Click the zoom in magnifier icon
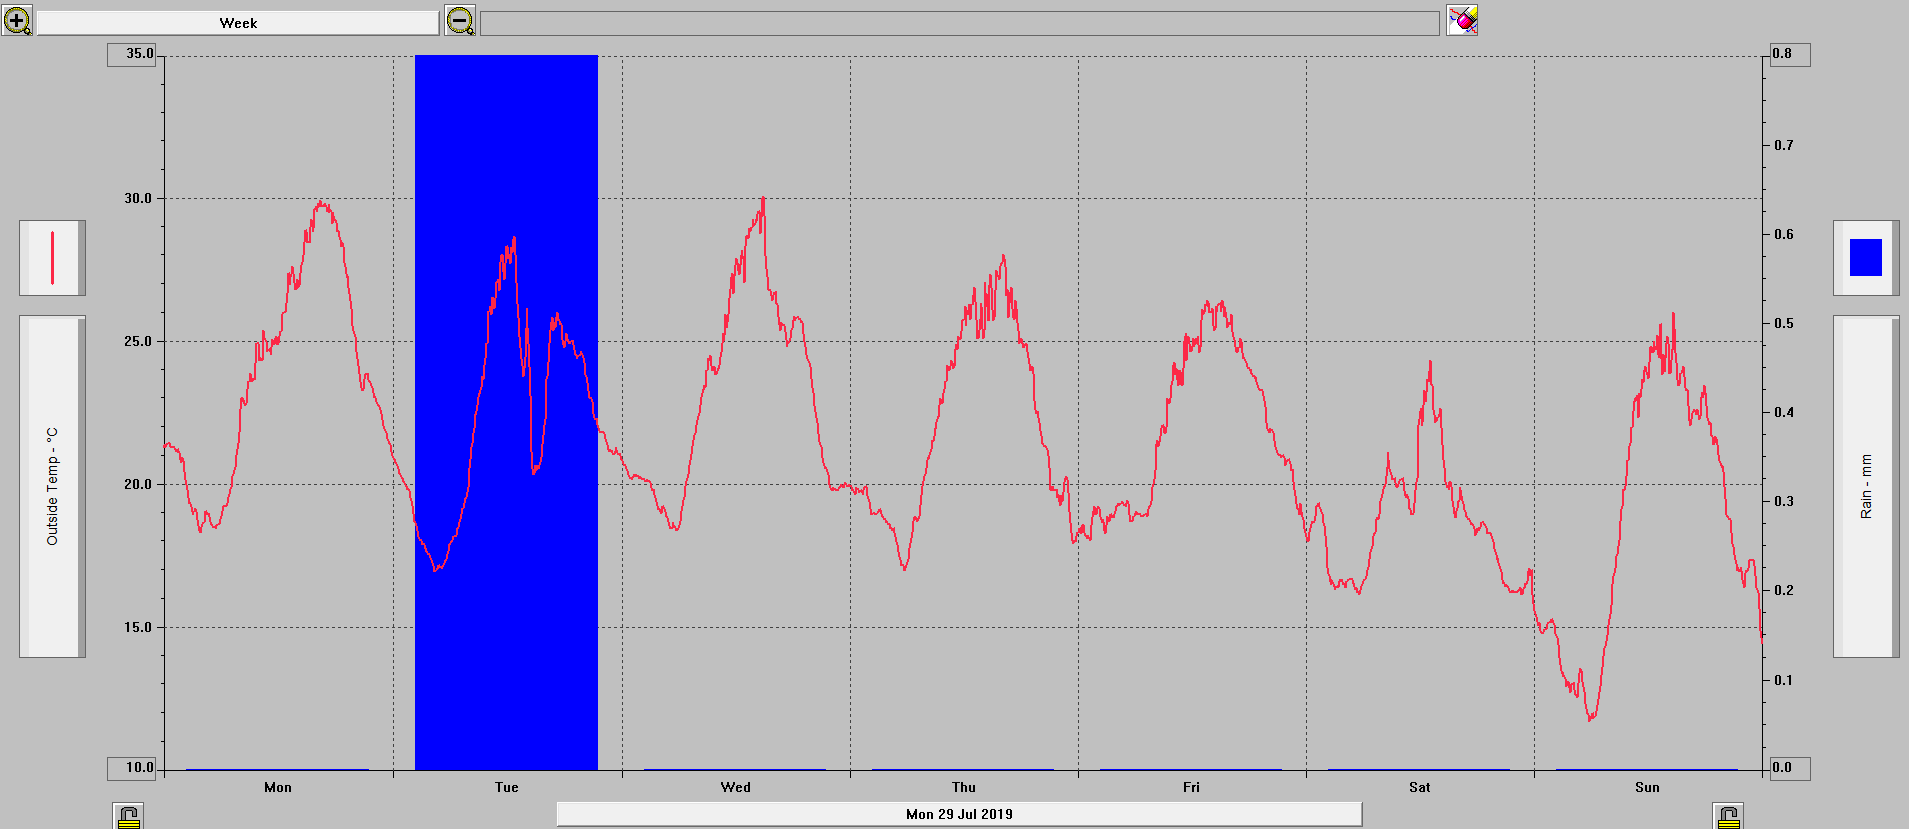1909x829 pixels. point(17,21)
